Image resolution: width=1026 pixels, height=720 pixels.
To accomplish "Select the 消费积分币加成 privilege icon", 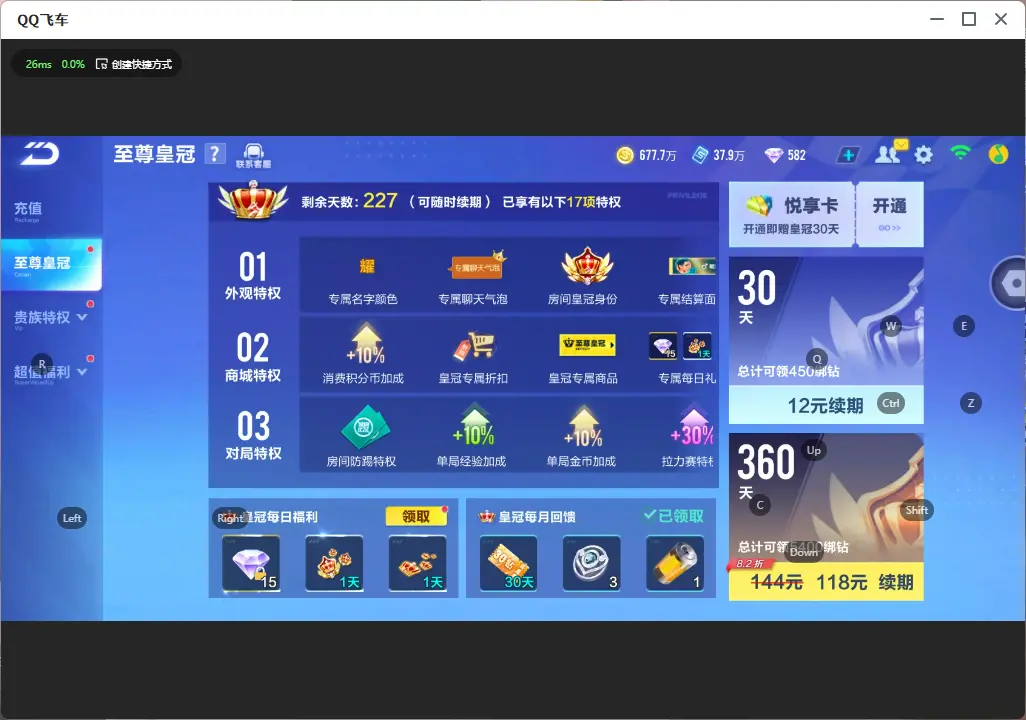I will point(366,344).
